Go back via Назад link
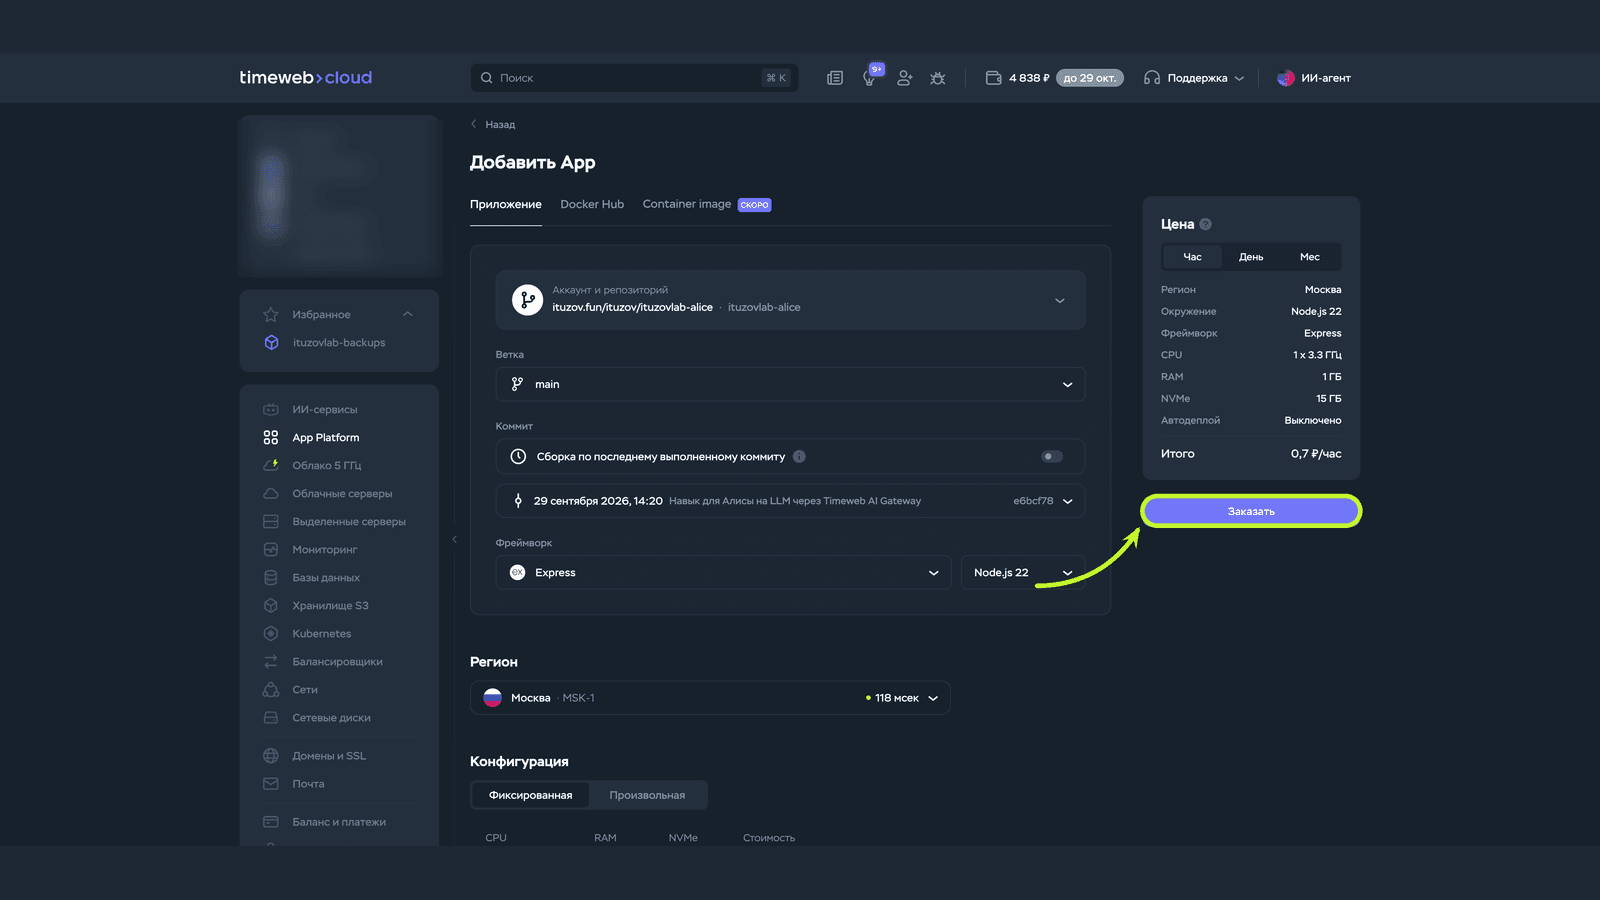Image resolution: width=1600 pixels, height=900 pixels. click(493, 125)
